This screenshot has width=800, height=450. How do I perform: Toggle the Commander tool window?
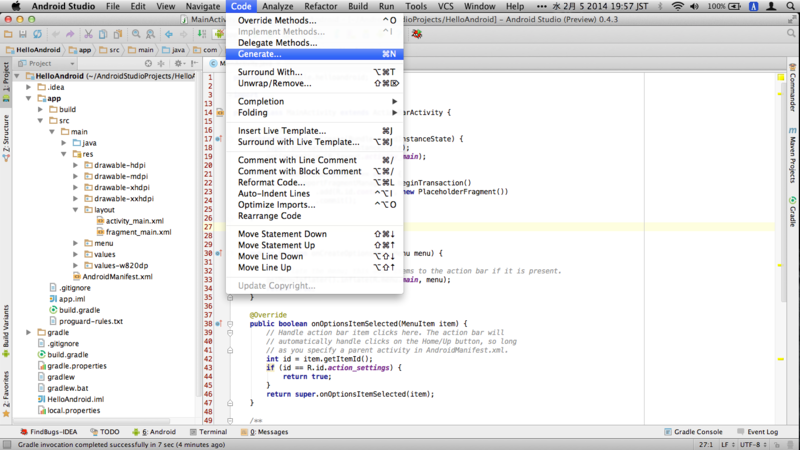(x=792, y=88)
